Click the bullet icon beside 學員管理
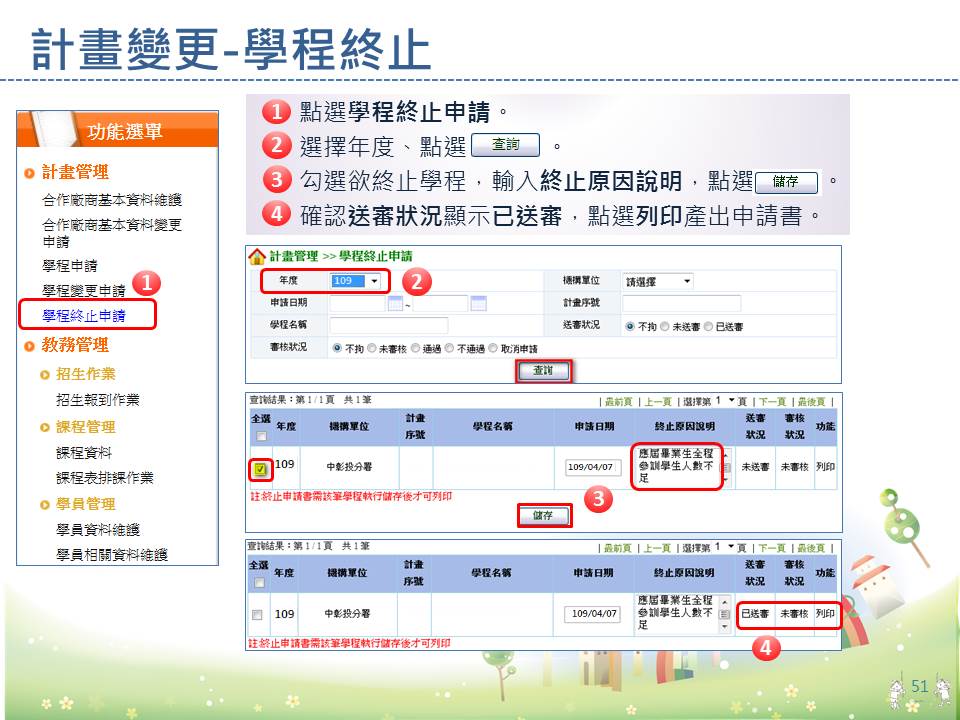The image size is (960, 720). (x=45, y=503)
